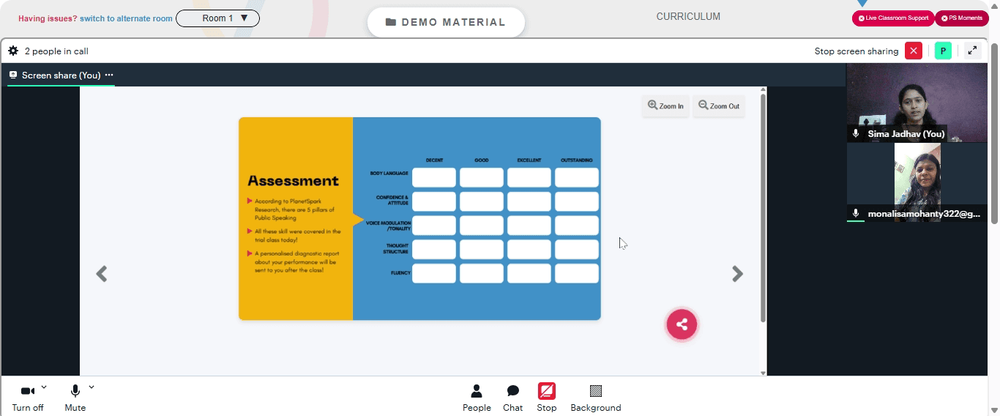Stop sharing via bottom Stop button

tap(547, 398)
